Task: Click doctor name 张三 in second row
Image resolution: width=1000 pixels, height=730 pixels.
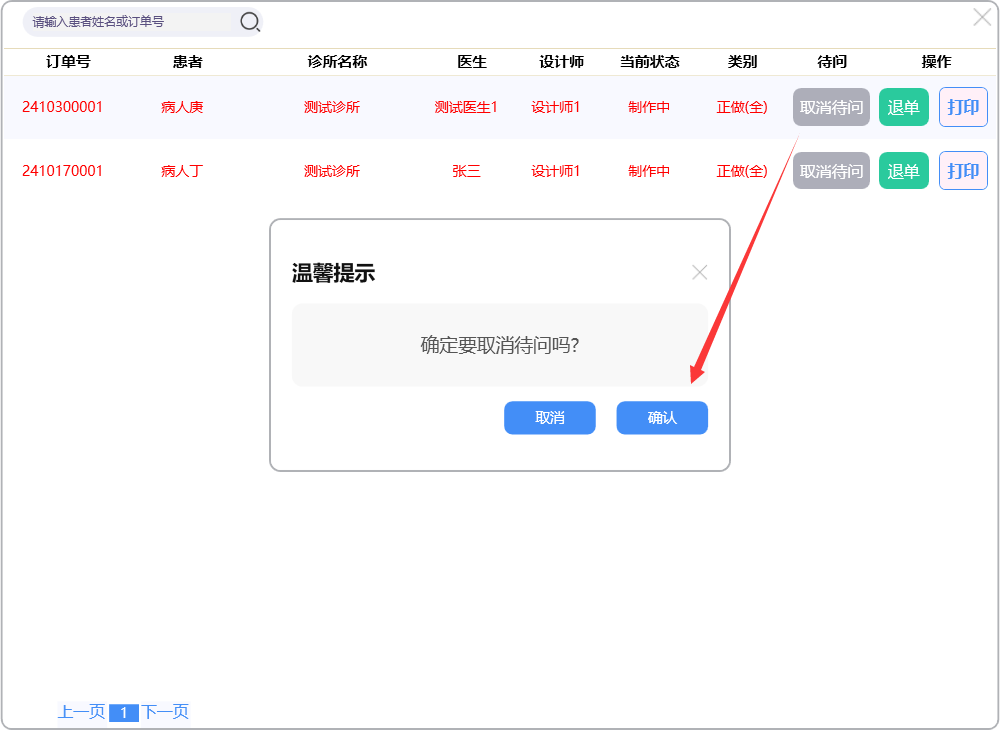Action: point(466,171)
